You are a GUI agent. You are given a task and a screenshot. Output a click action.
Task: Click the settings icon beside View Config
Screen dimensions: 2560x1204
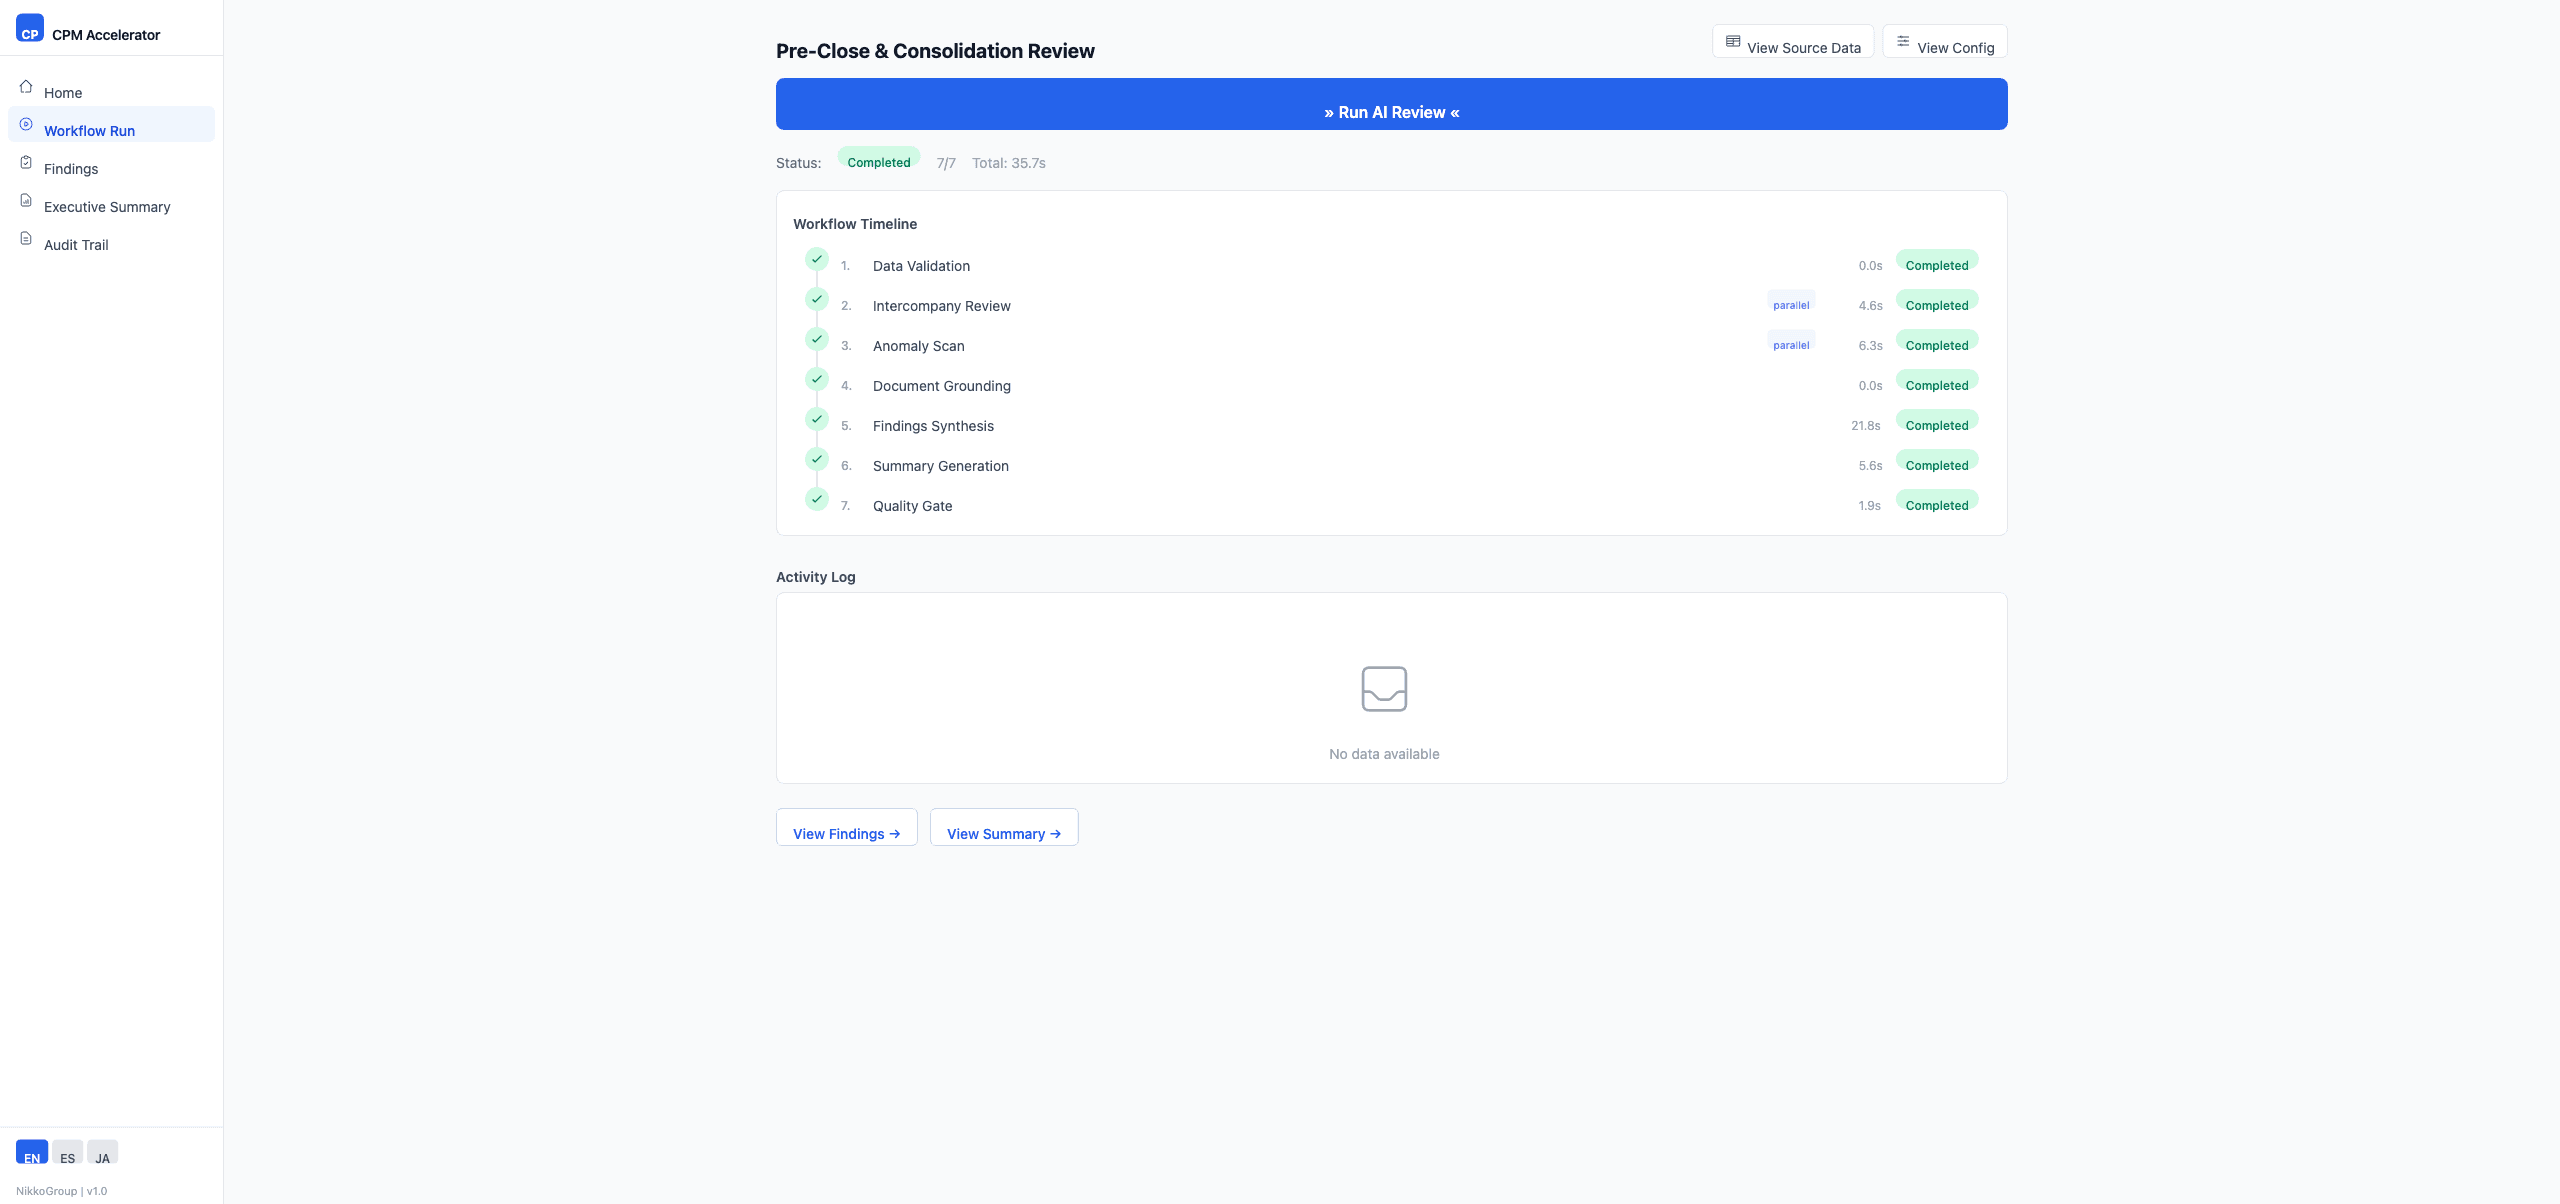coord(1903,40)
